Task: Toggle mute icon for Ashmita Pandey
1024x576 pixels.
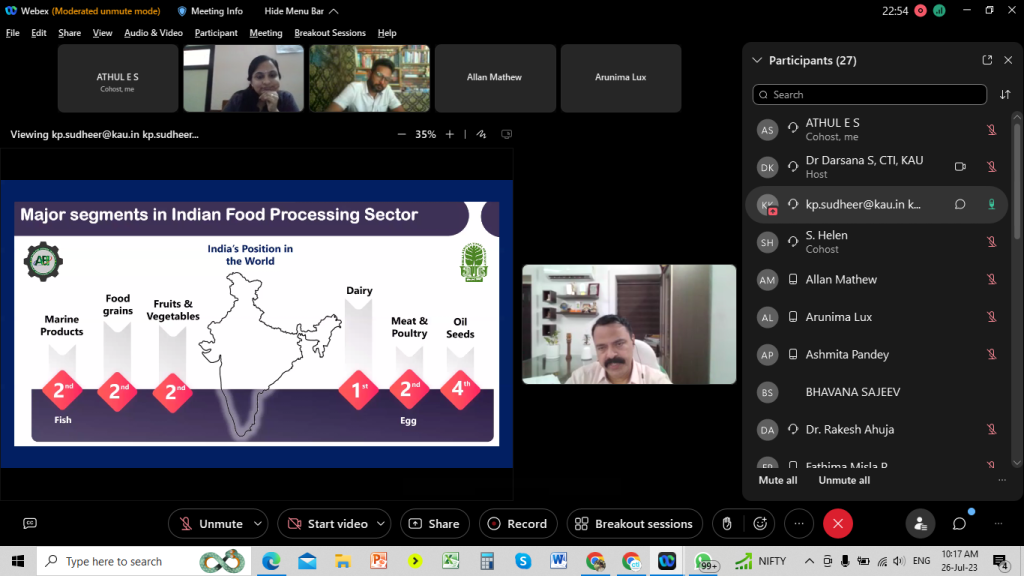Action: tap(991, 355)
